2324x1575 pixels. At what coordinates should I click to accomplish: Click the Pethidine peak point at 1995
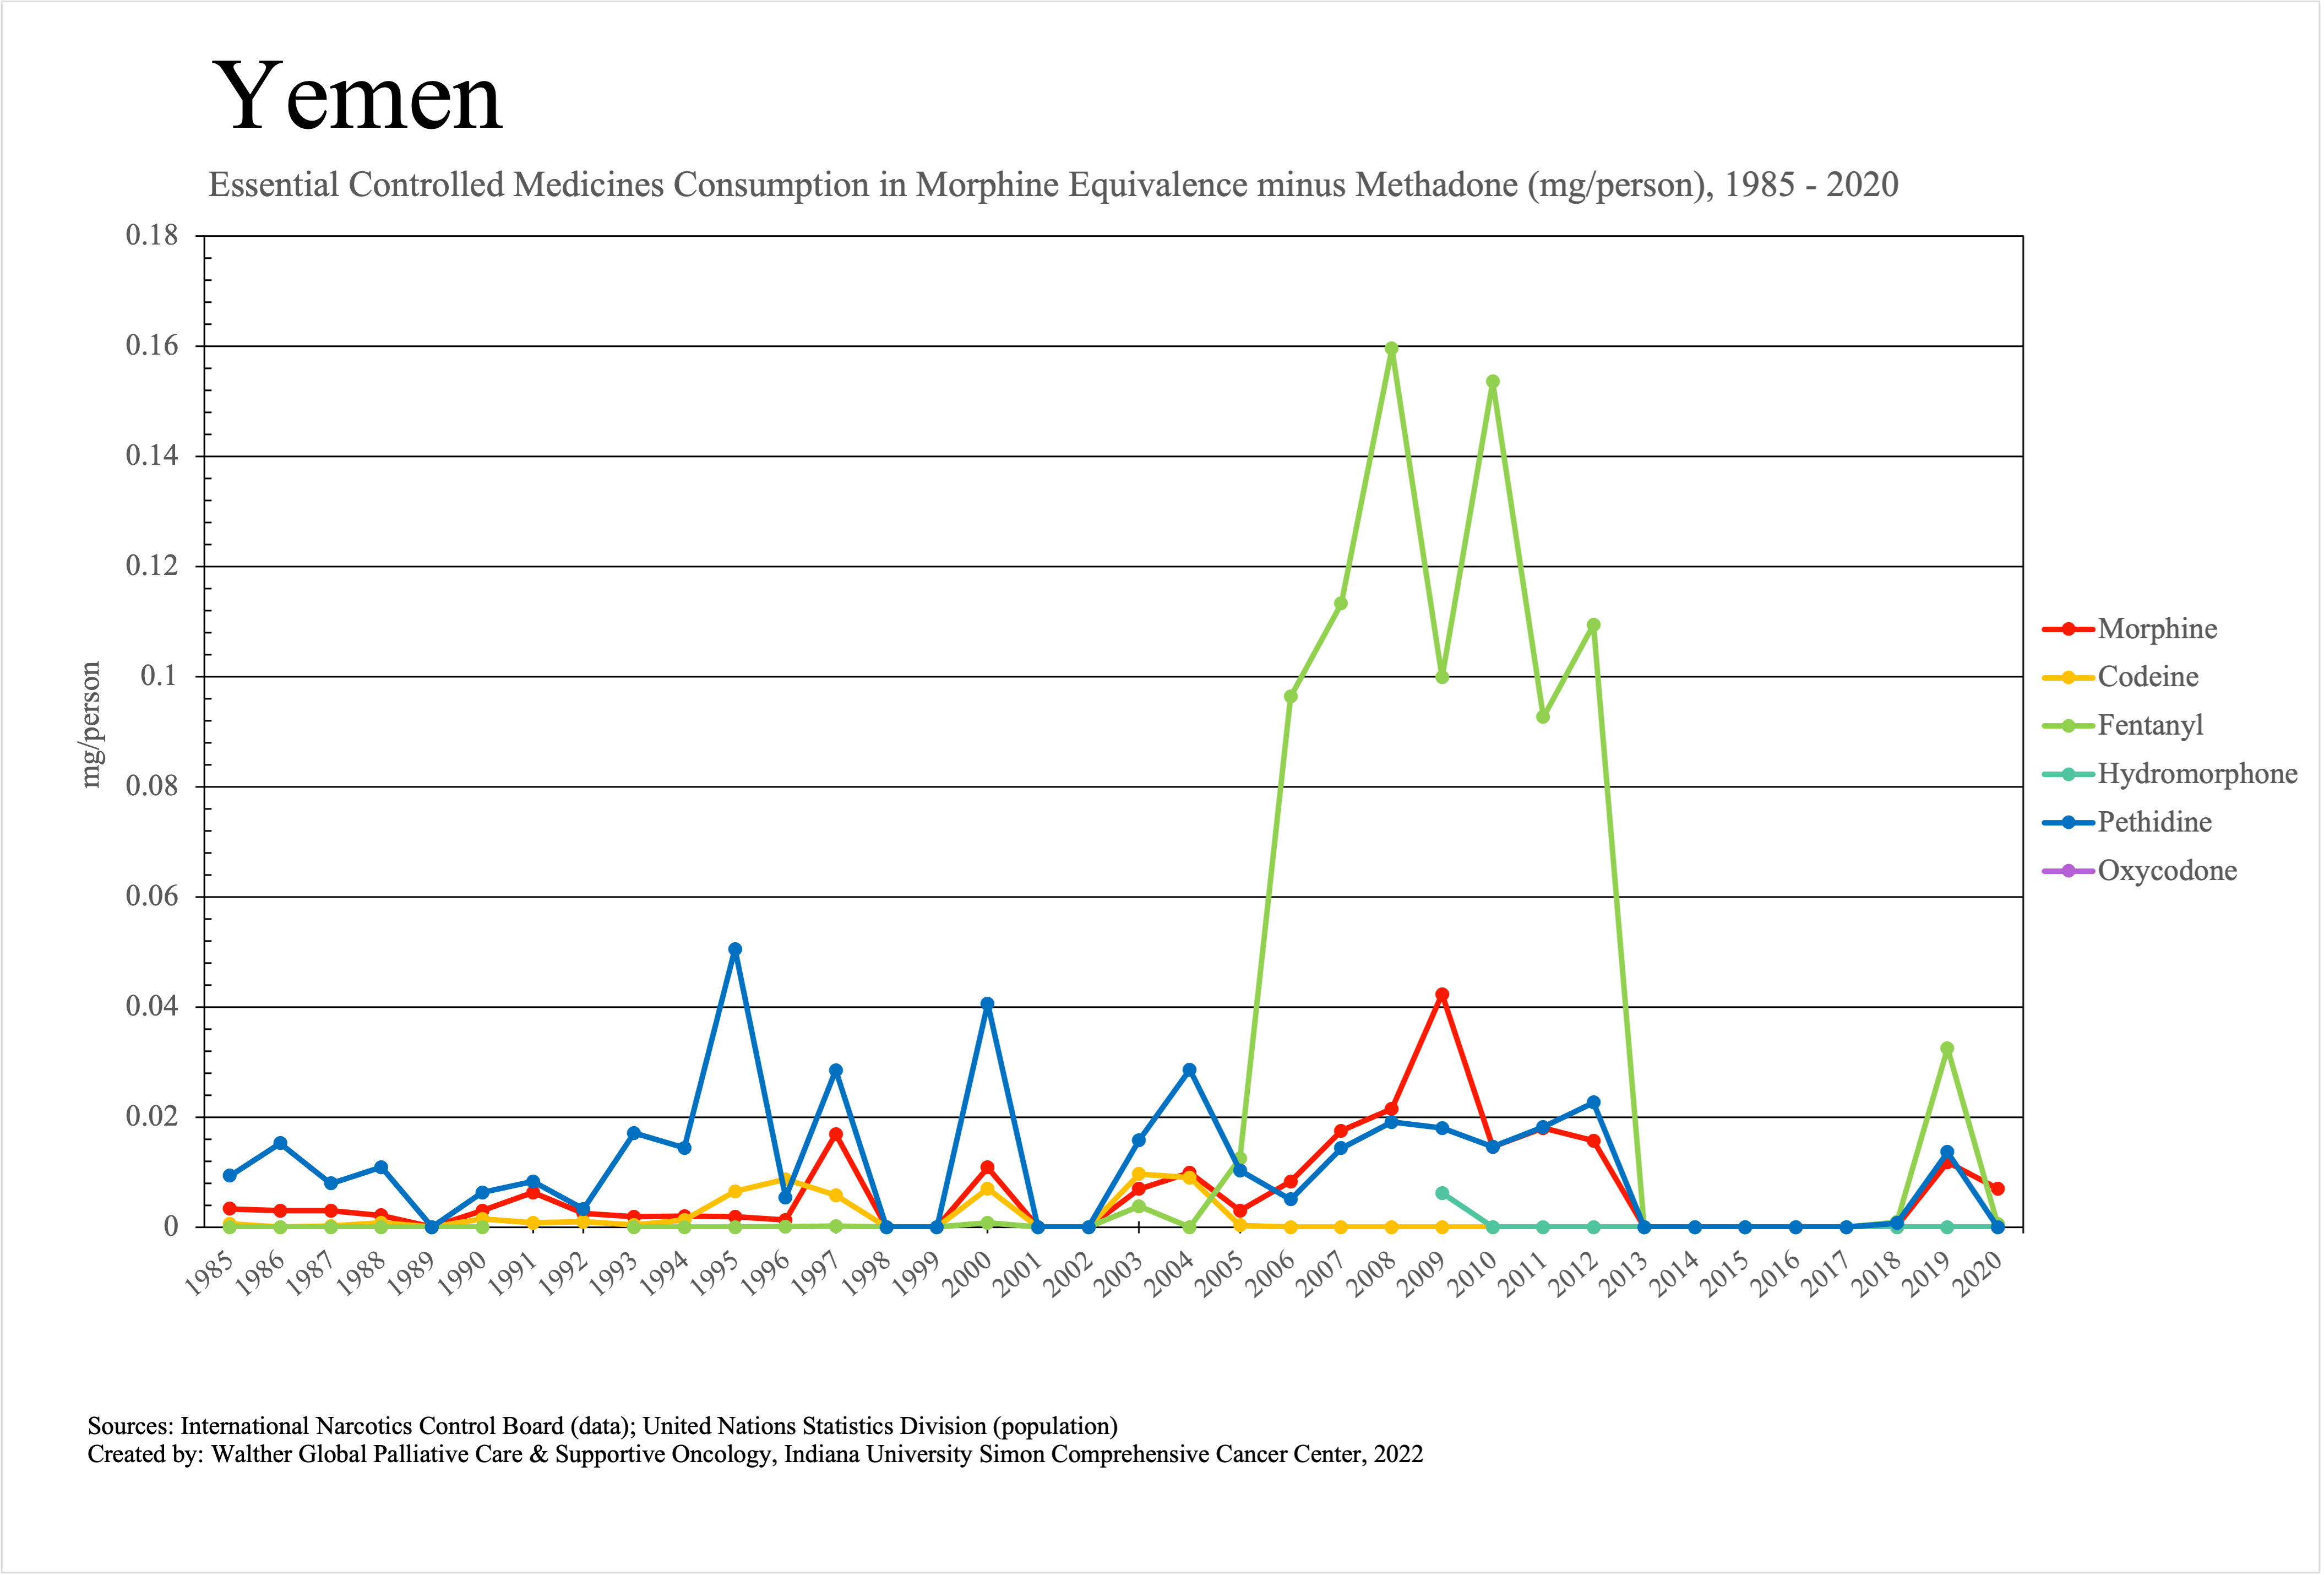735,950
